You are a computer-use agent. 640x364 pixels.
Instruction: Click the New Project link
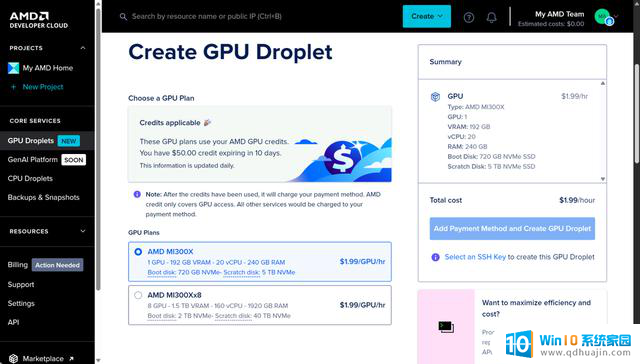(43, 87)
